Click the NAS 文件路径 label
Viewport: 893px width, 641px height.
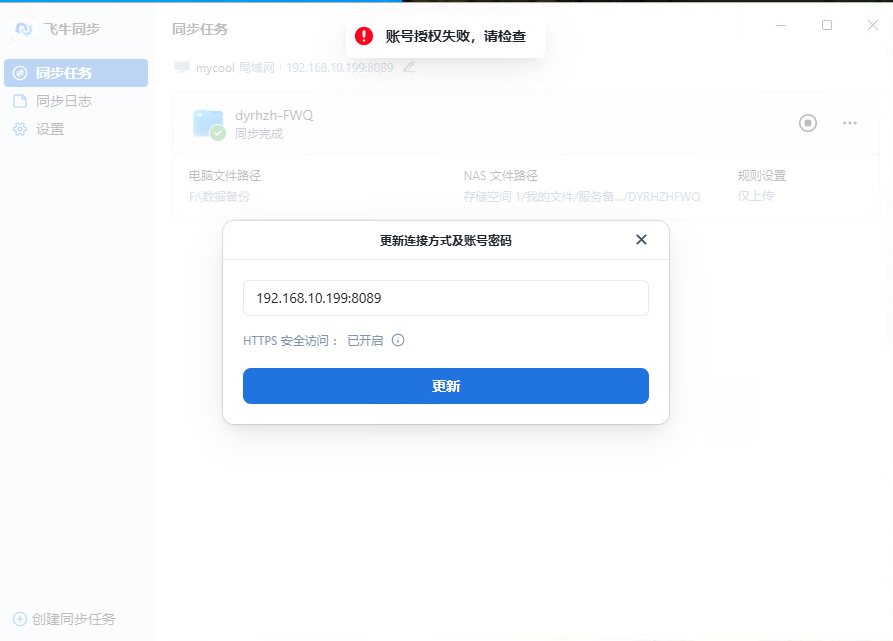(500, 175)
